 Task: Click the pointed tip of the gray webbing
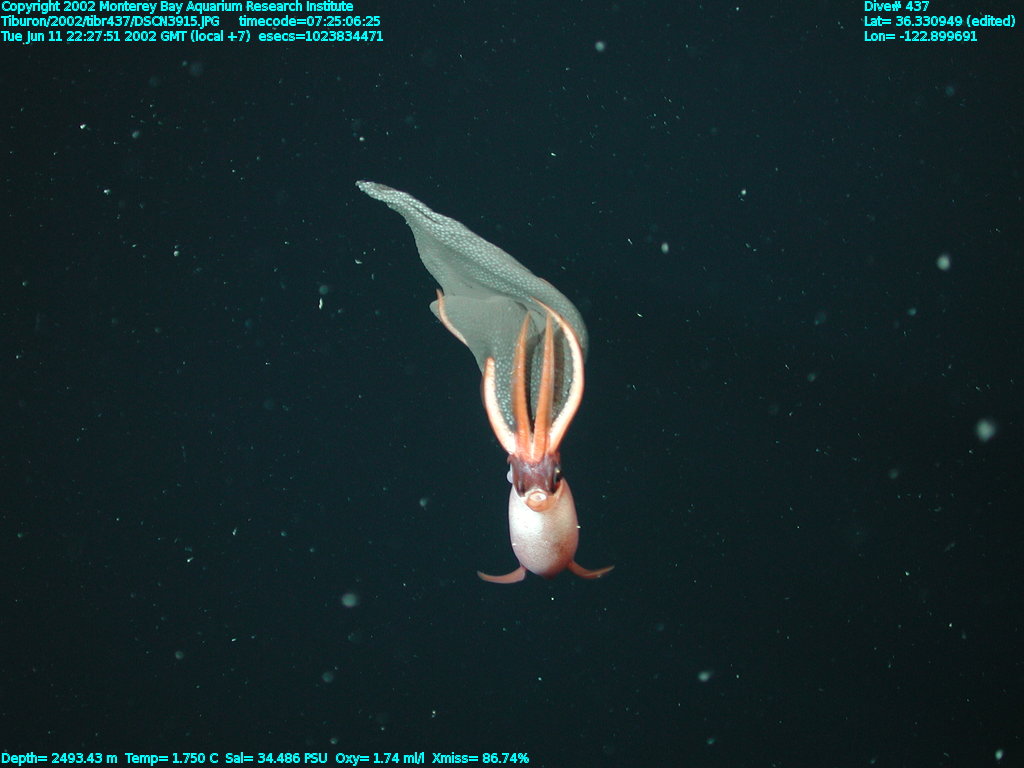tap(366, 186)
